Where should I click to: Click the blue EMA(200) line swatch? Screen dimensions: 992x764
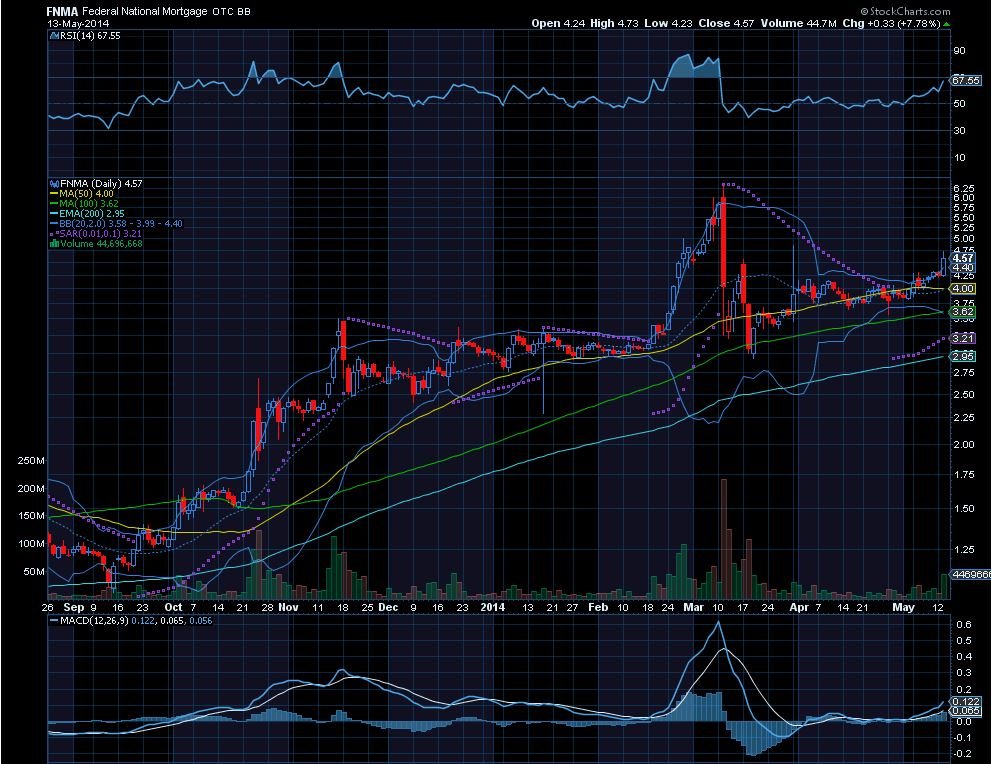pyautogui.click(x=54, y=213)
